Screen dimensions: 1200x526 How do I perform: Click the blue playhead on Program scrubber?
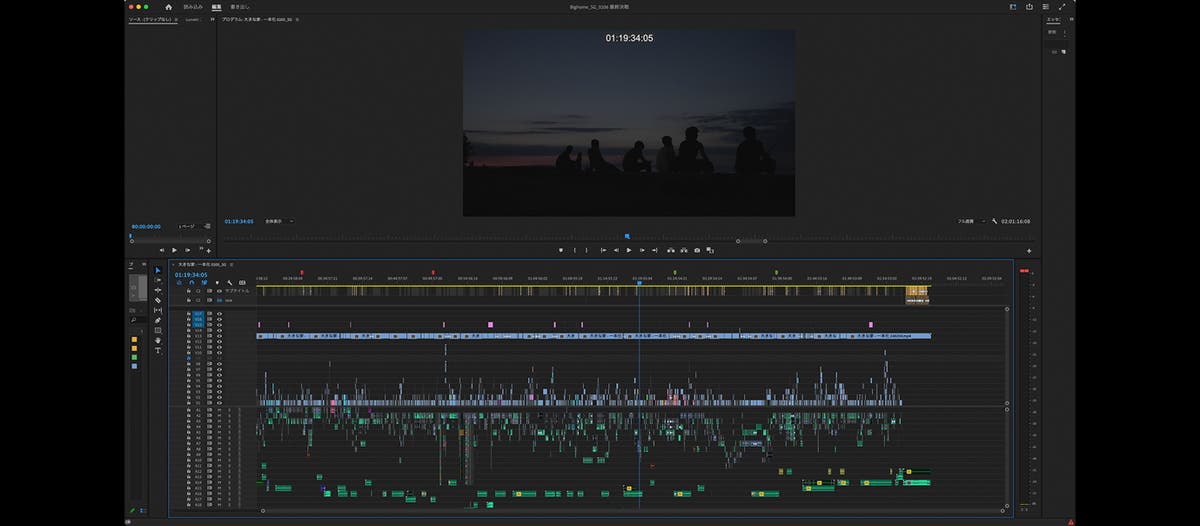point(627,237)
